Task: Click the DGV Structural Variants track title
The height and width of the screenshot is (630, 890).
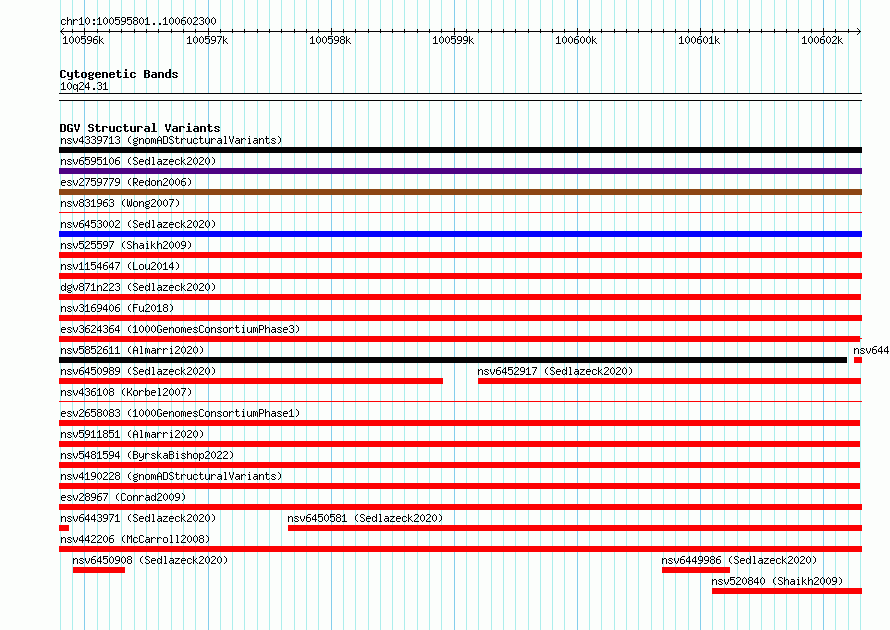Action: tap(140, 128)
